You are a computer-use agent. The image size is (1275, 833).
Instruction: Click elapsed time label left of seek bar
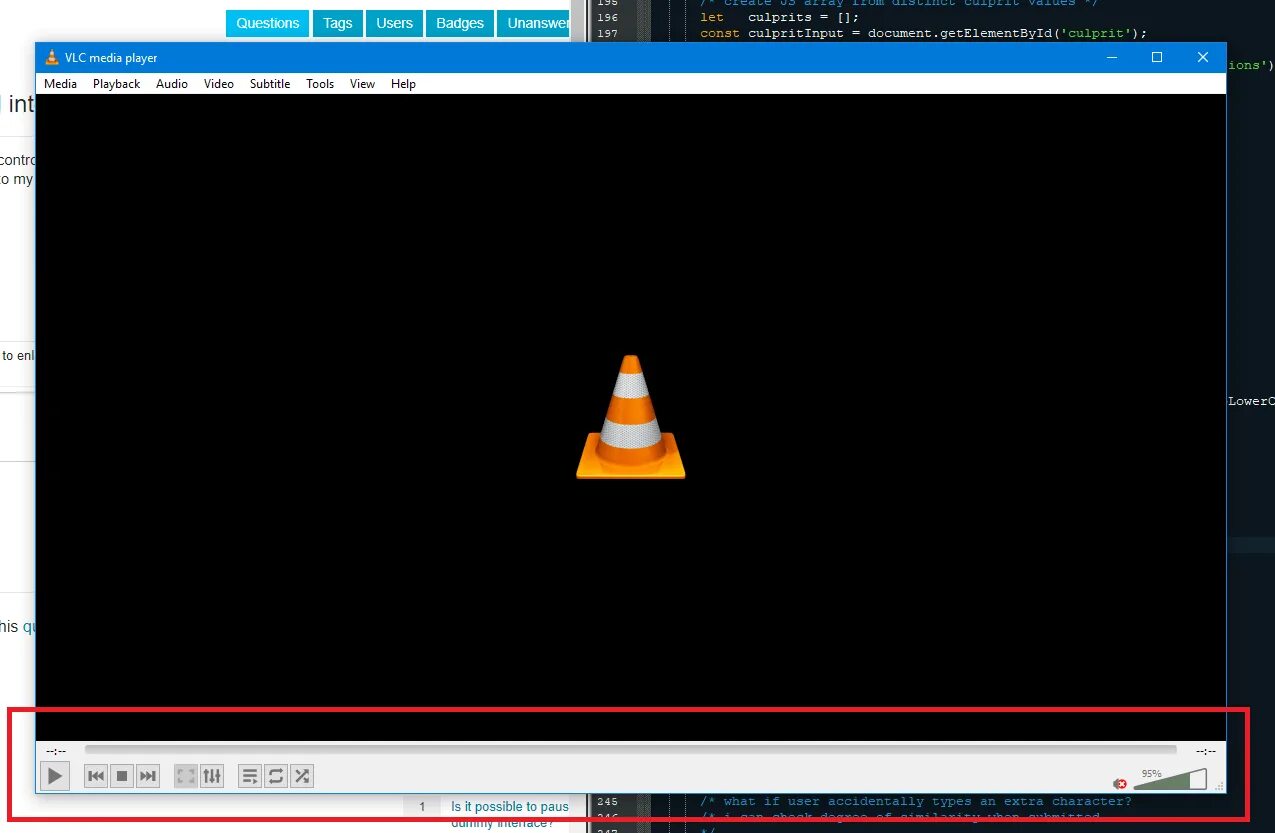click(x=56, y=751)
